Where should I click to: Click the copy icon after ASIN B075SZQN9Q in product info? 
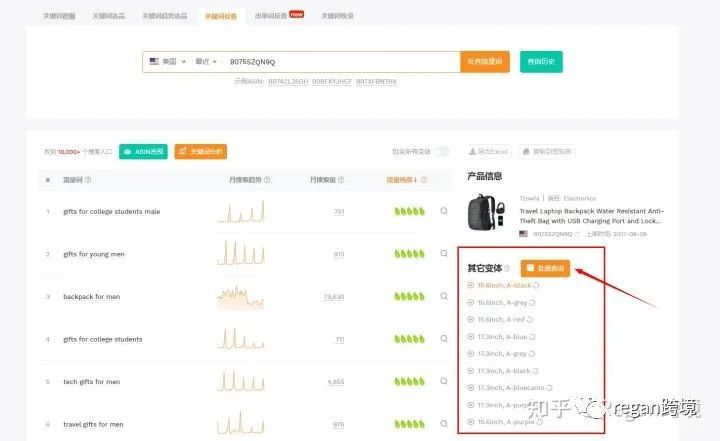click(577, 234)
